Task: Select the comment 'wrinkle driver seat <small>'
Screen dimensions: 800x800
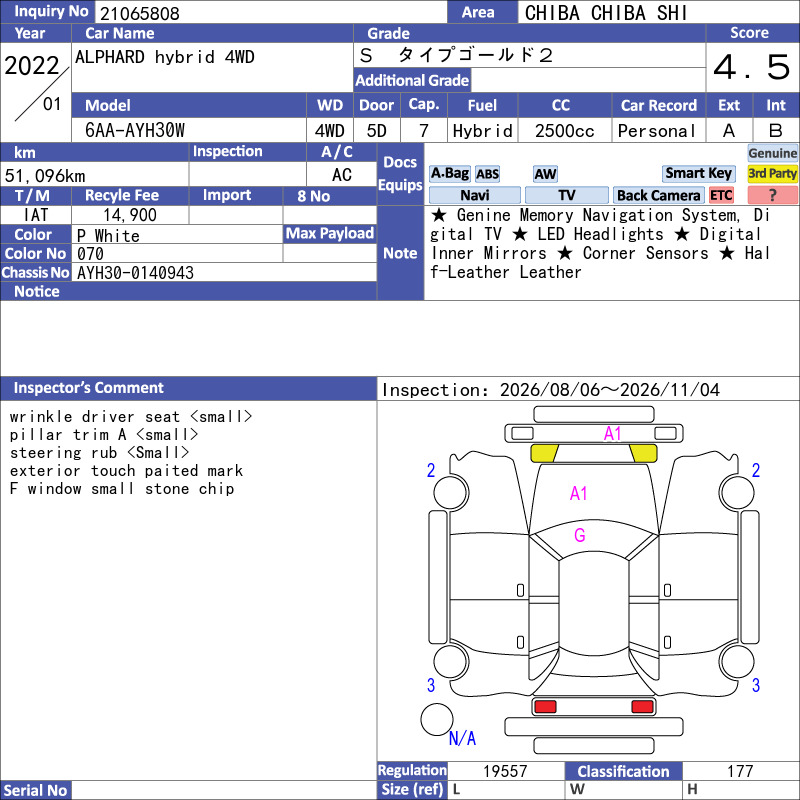Action: (x=131, y=417)
